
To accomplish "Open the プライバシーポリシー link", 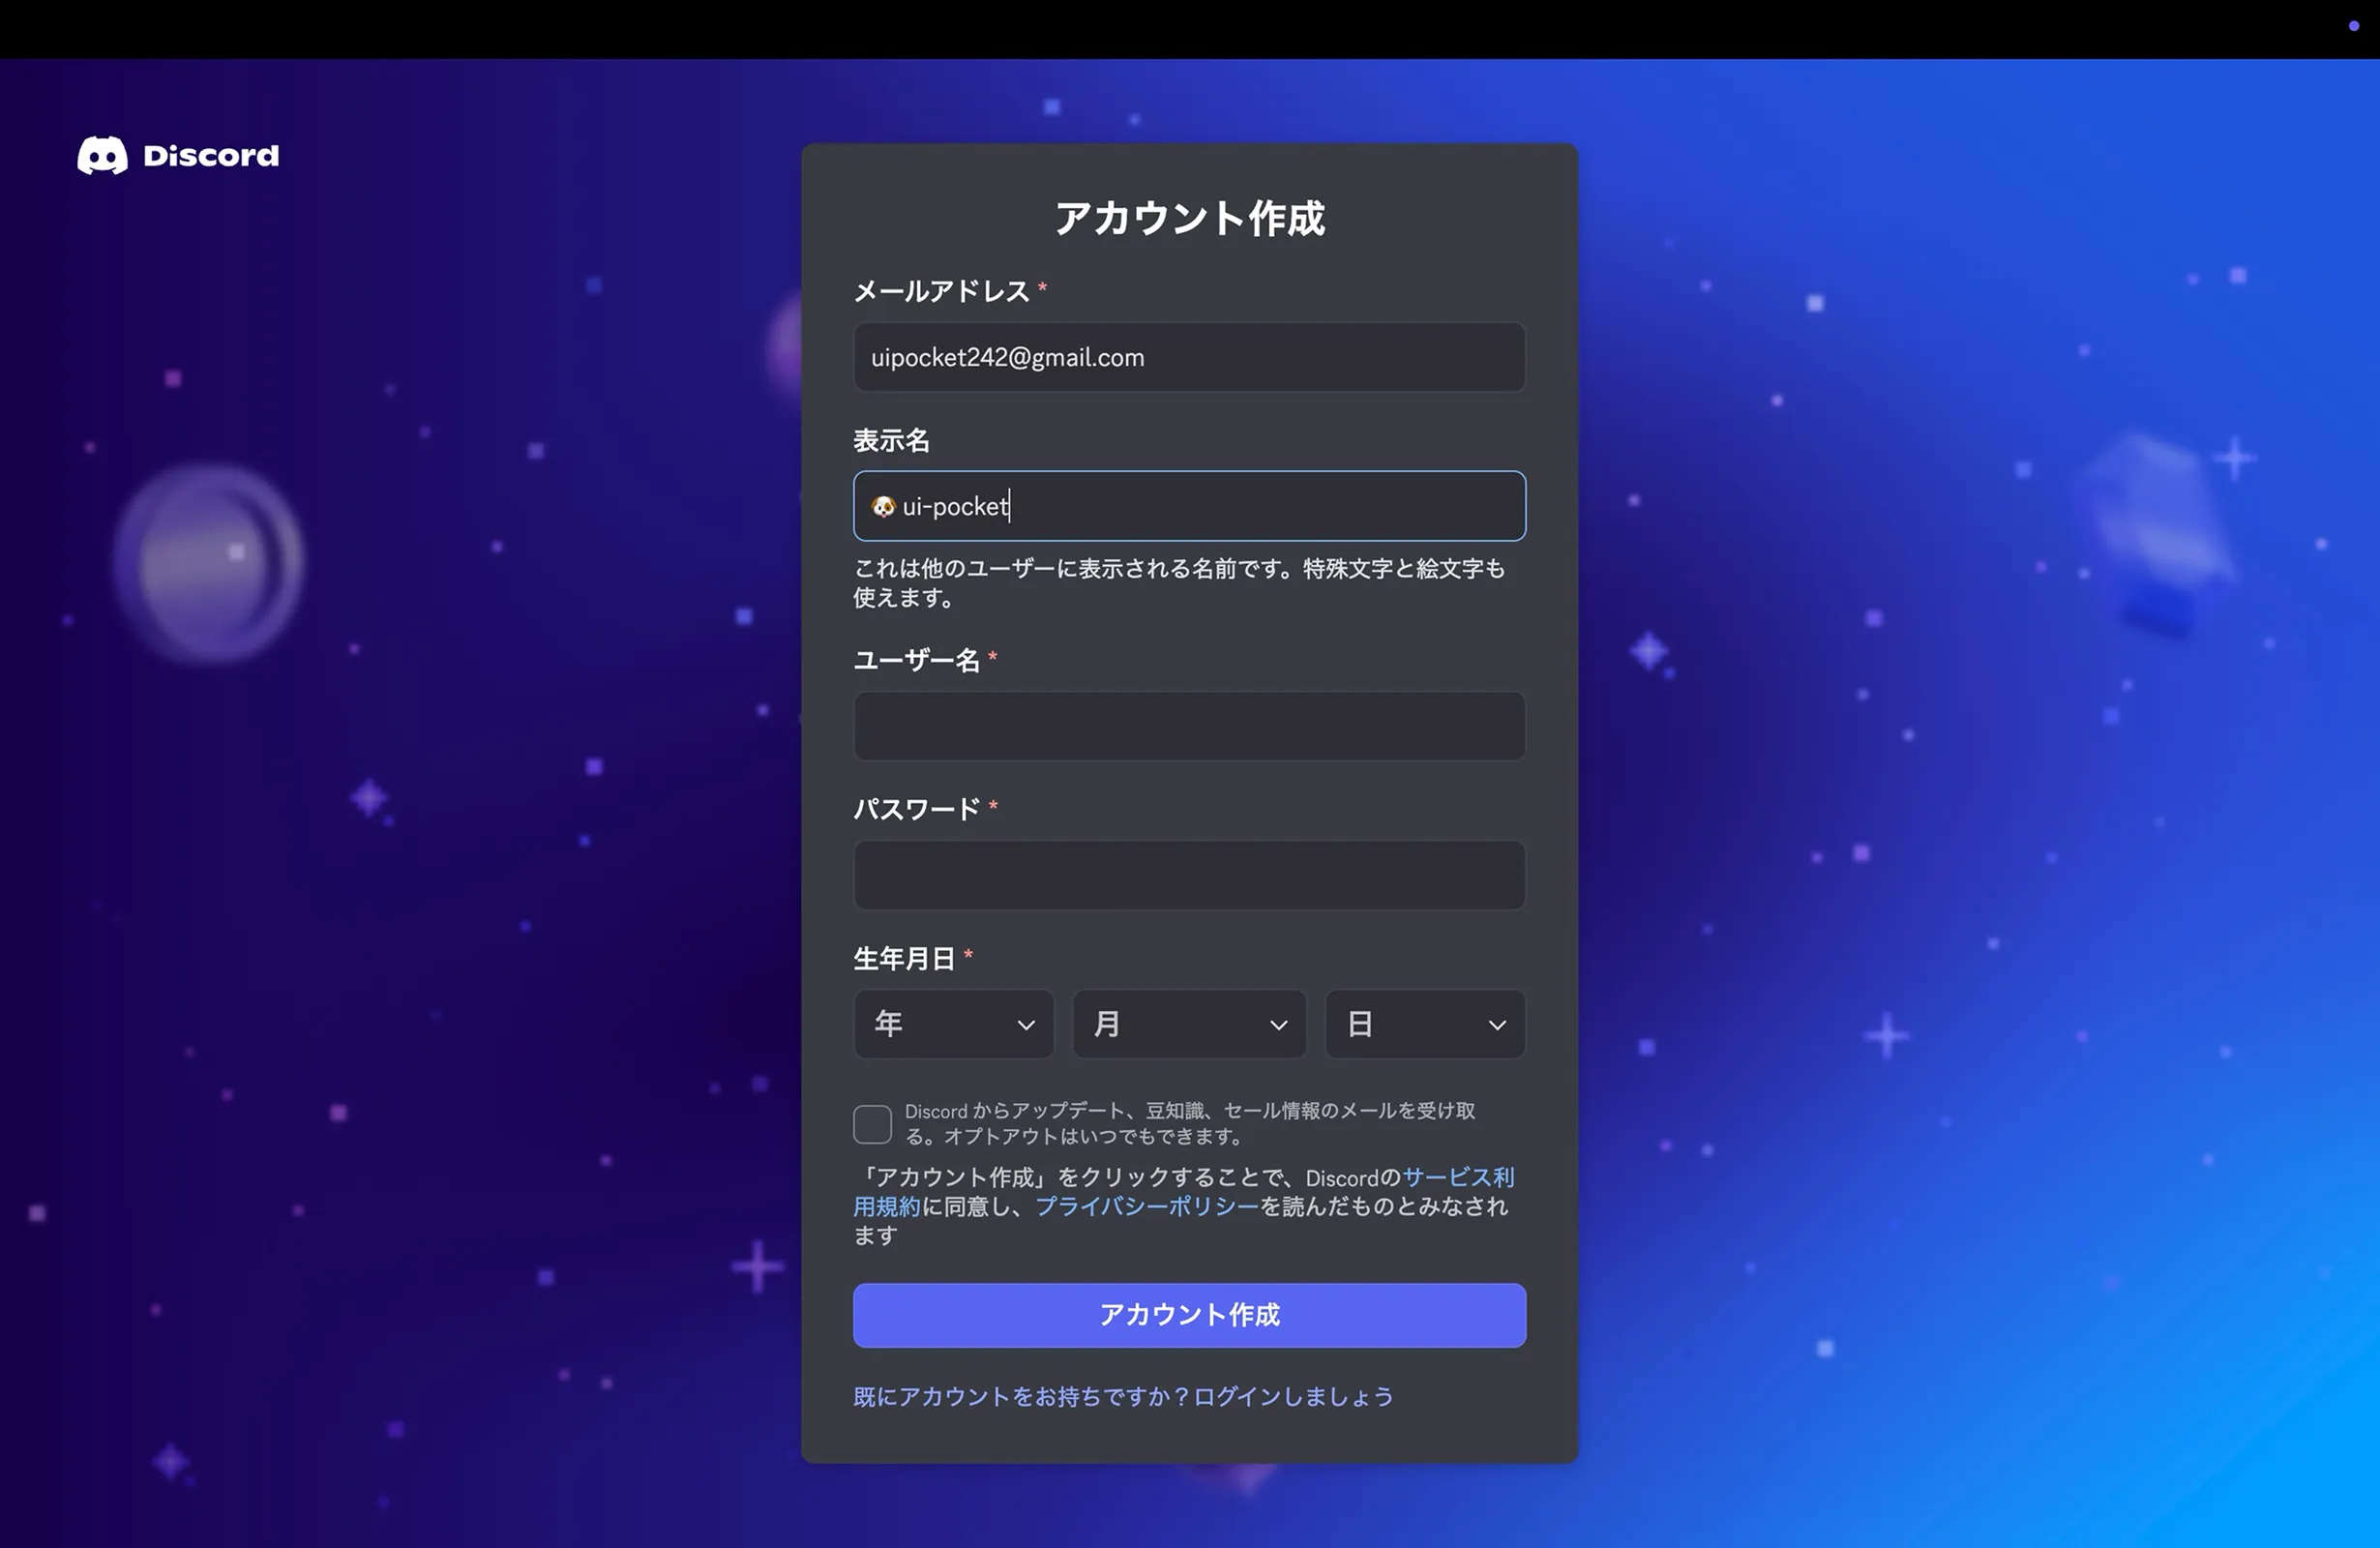I will point(1145,1207).
